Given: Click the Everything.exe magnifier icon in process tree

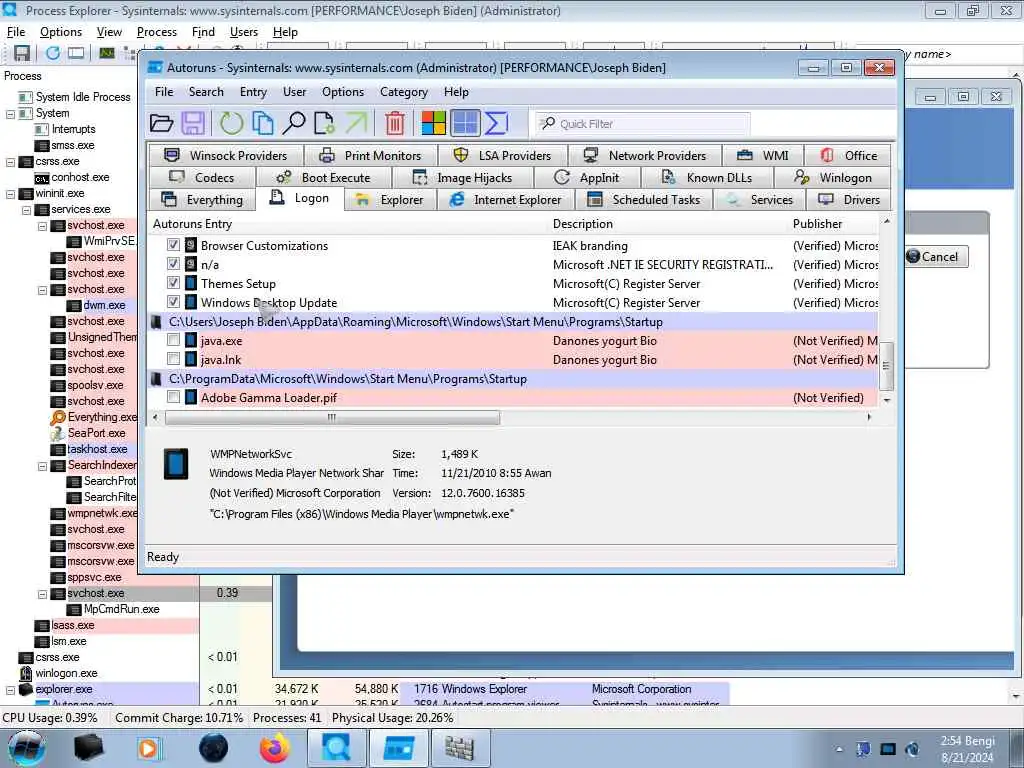Looking at the screenshot, I should click(58, 417).
